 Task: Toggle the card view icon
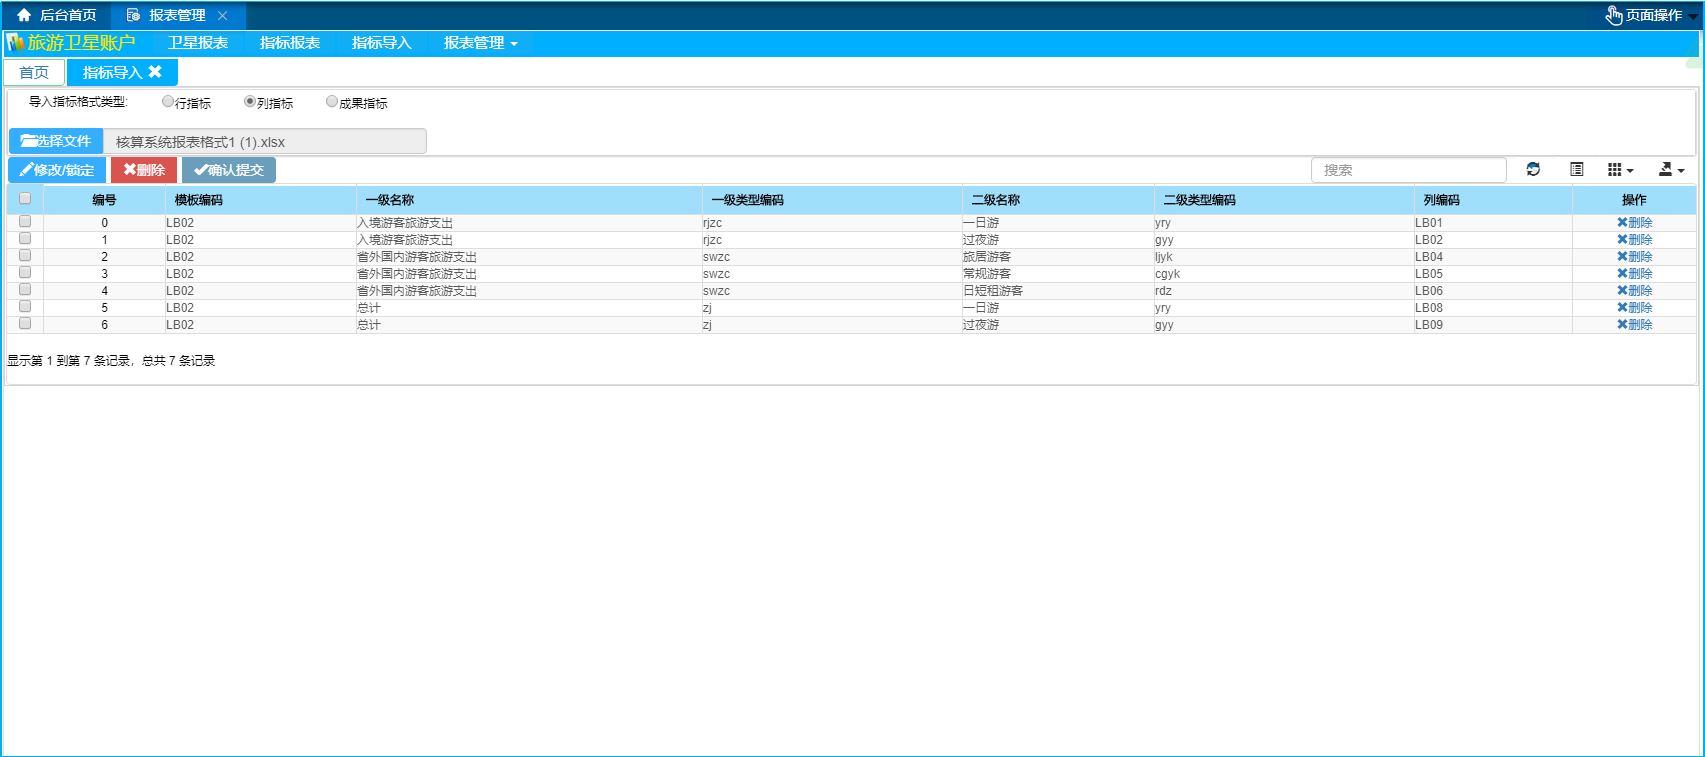click(1577, 170)
